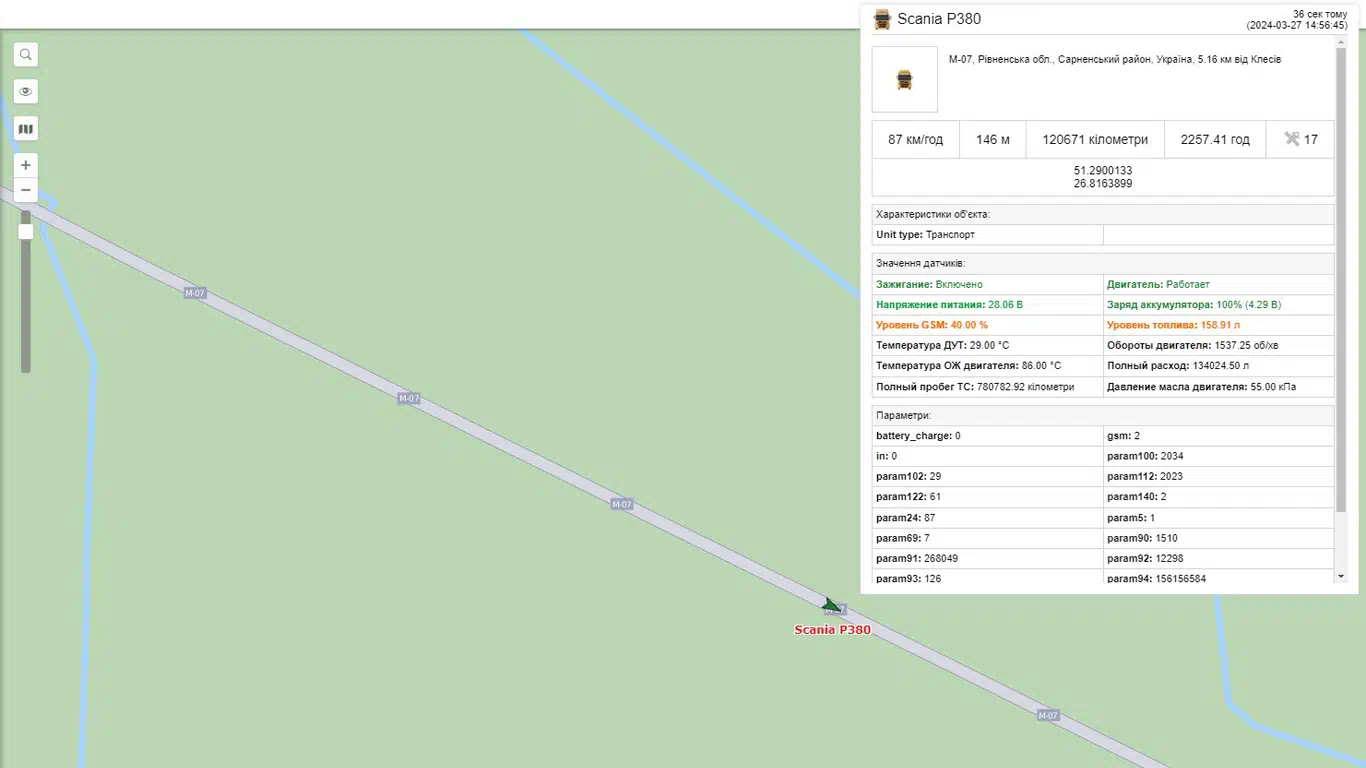This screenshot has width=1366, height=768.
Task: Click the Зажигание: Включено sensor
Action: click(x=987, y=285)
